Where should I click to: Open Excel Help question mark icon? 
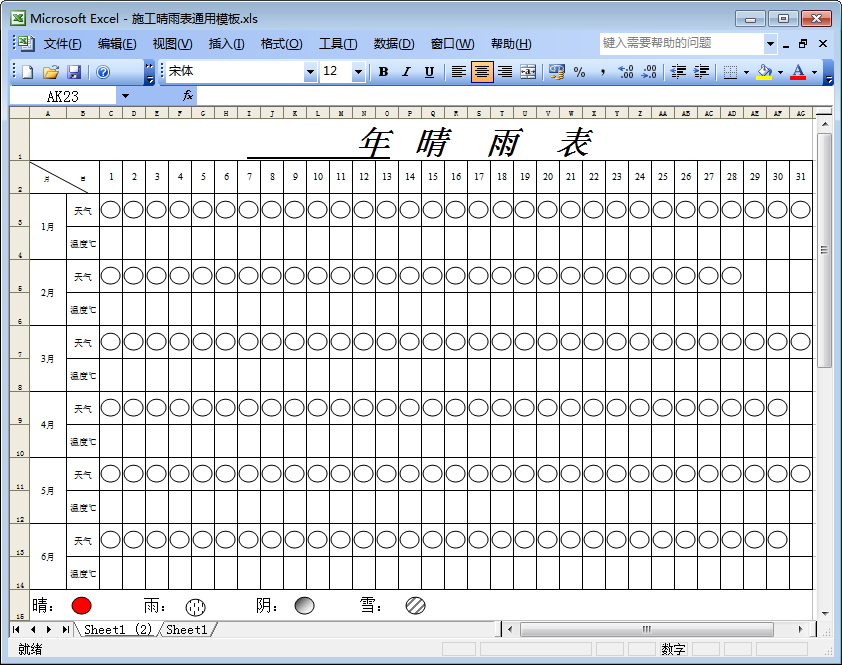pos(103,72)
